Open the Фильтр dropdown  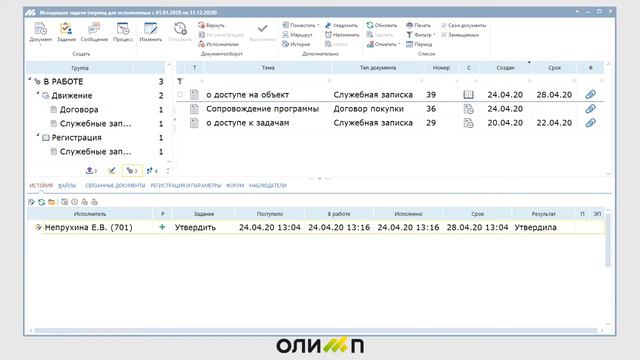click(x=421, y=35)
